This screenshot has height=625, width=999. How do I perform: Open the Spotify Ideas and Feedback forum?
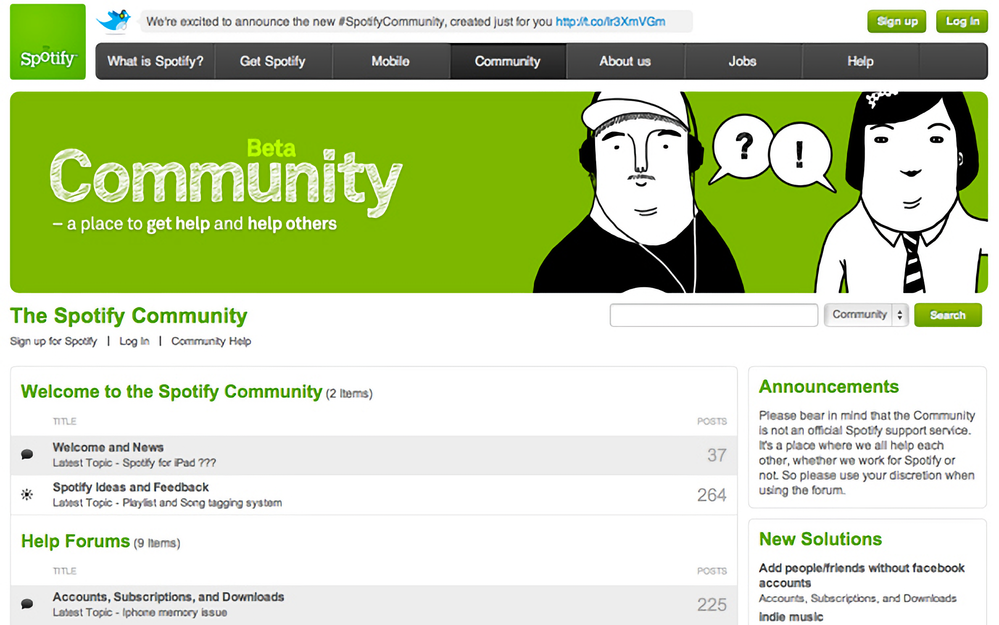tap(131, 487)
